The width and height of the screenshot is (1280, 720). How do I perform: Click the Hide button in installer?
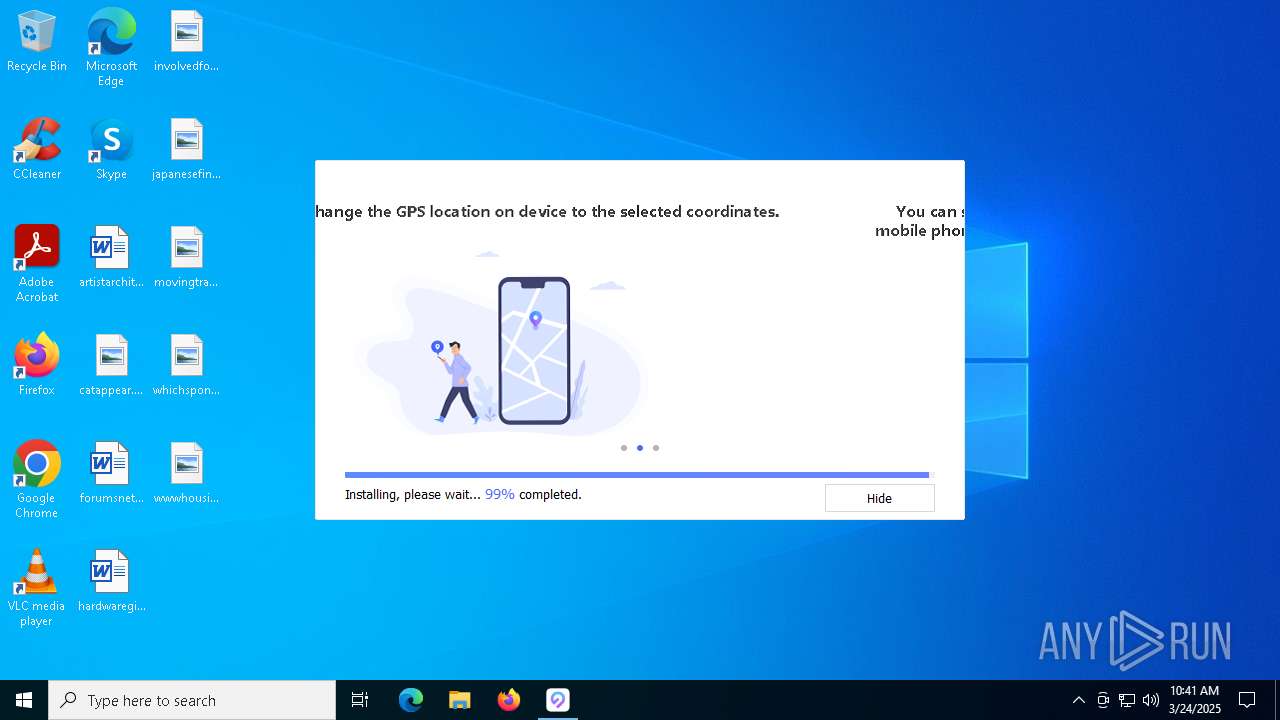tap(879, 498)
